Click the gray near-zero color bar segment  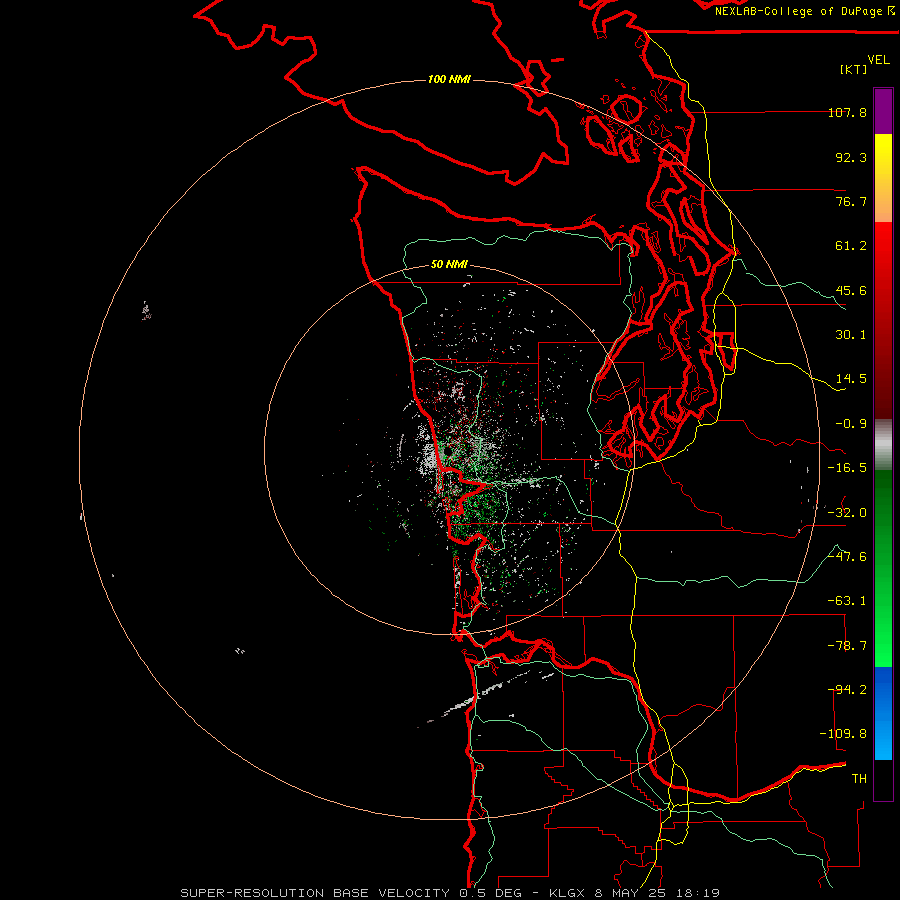(883, 445)
